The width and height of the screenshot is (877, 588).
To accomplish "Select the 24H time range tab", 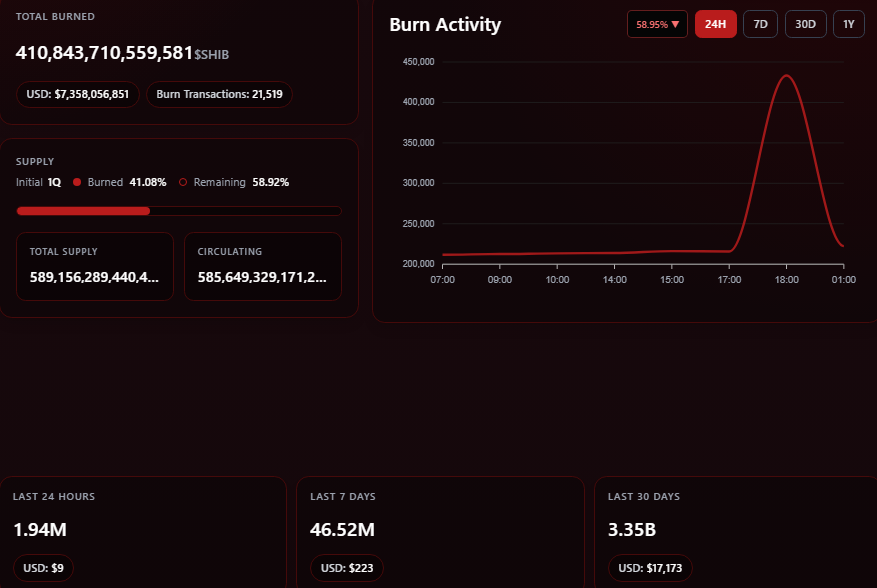I will [715, 25].
